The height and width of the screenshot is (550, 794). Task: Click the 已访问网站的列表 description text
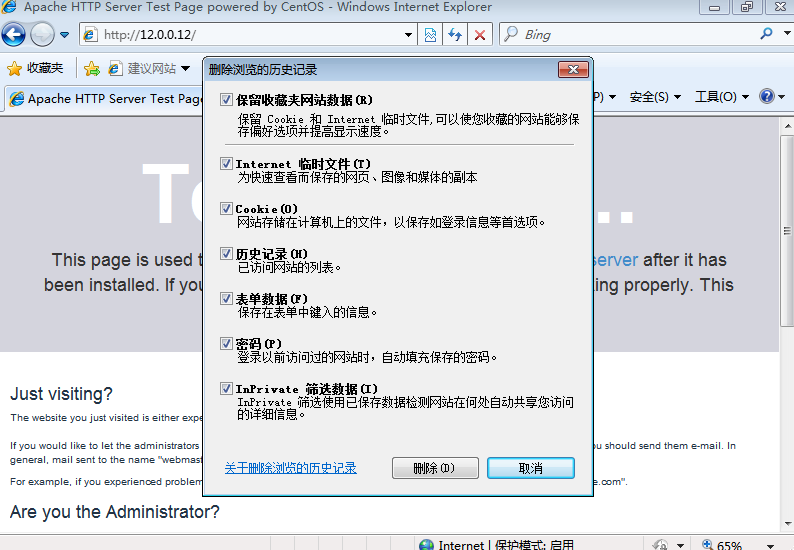289,267
